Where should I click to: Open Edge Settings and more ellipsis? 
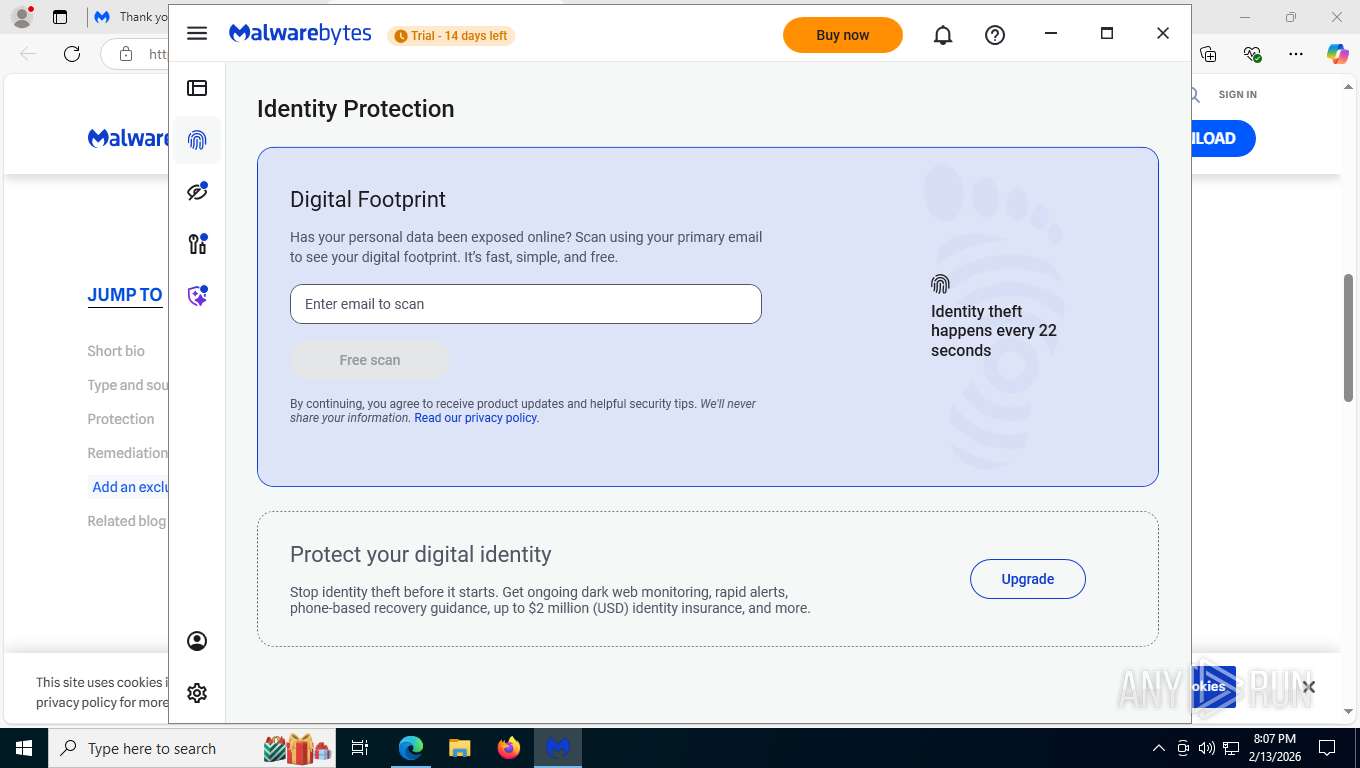point(1296,54)
